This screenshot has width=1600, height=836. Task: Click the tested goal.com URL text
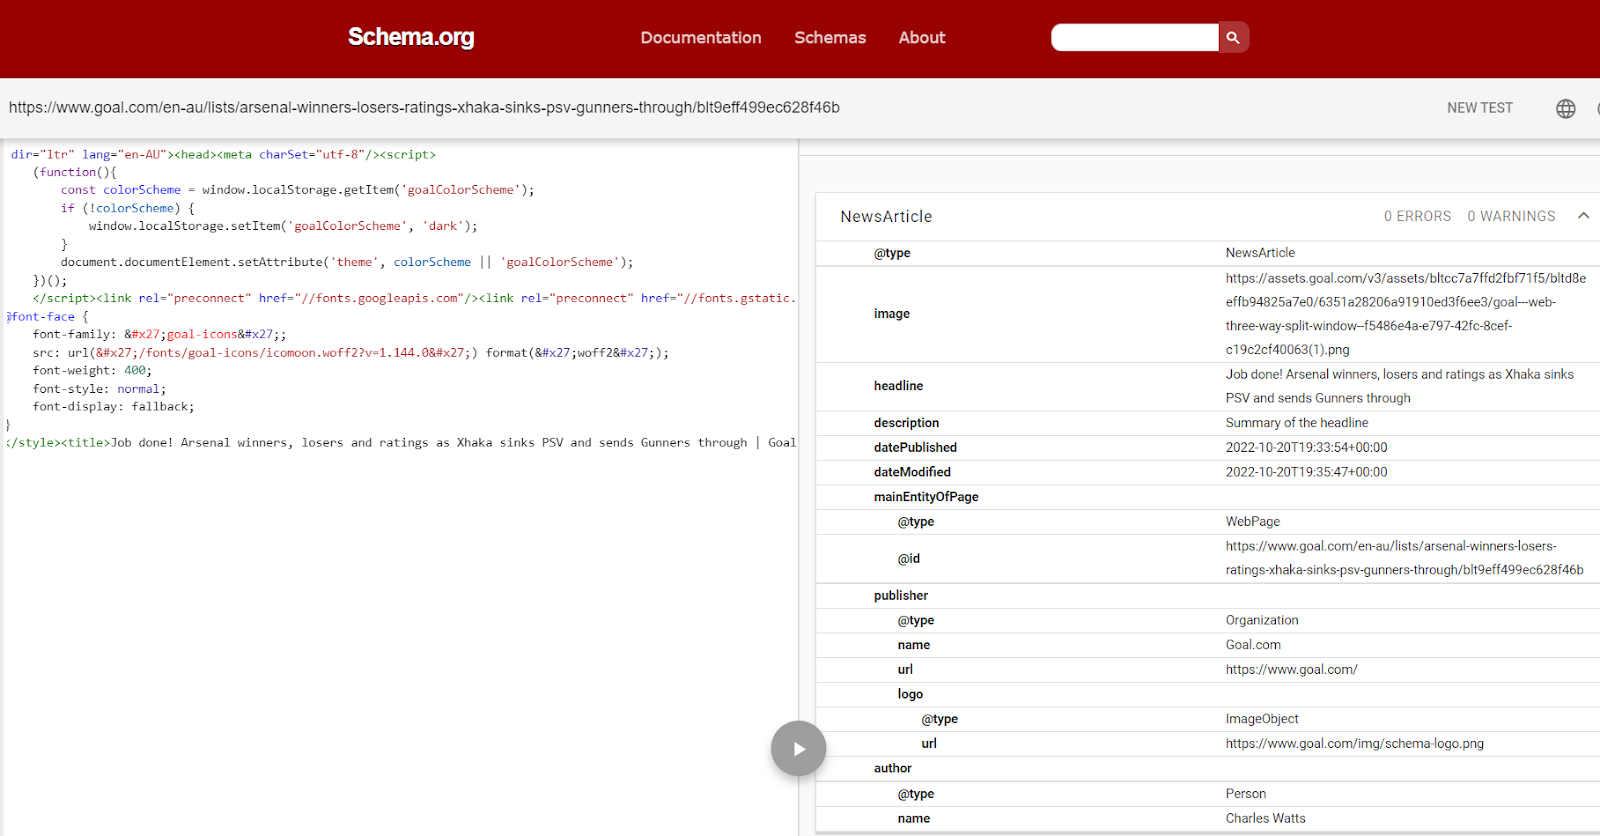424,108
